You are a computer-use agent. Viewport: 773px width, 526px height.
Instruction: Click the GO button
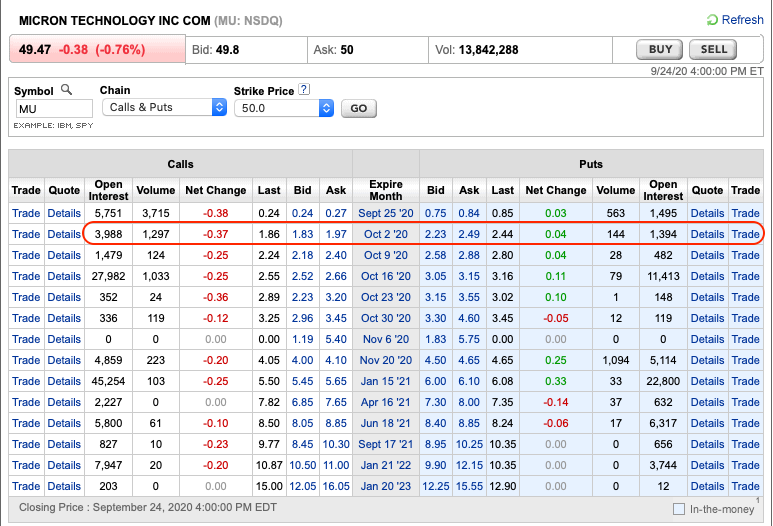358,108
